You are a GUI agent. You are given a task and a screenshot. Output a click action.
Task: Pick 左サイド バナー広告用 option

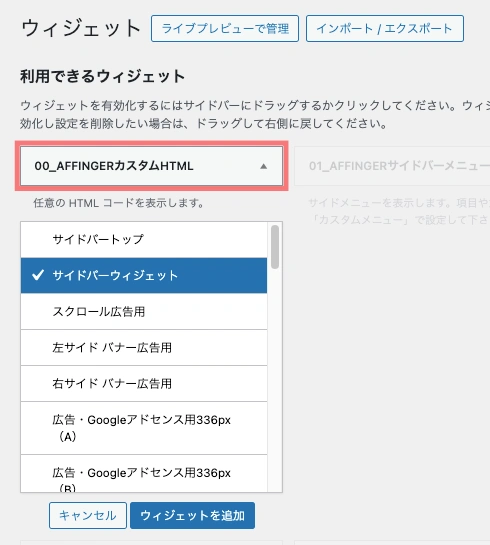(x=144, y=348)
